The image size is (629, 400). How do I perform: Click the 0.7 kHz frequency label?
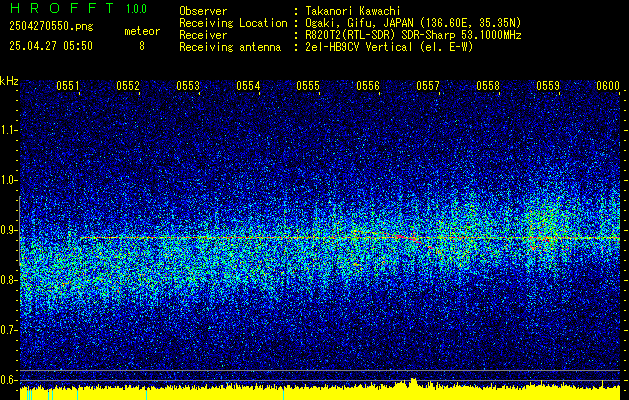(x=9, y=330)
